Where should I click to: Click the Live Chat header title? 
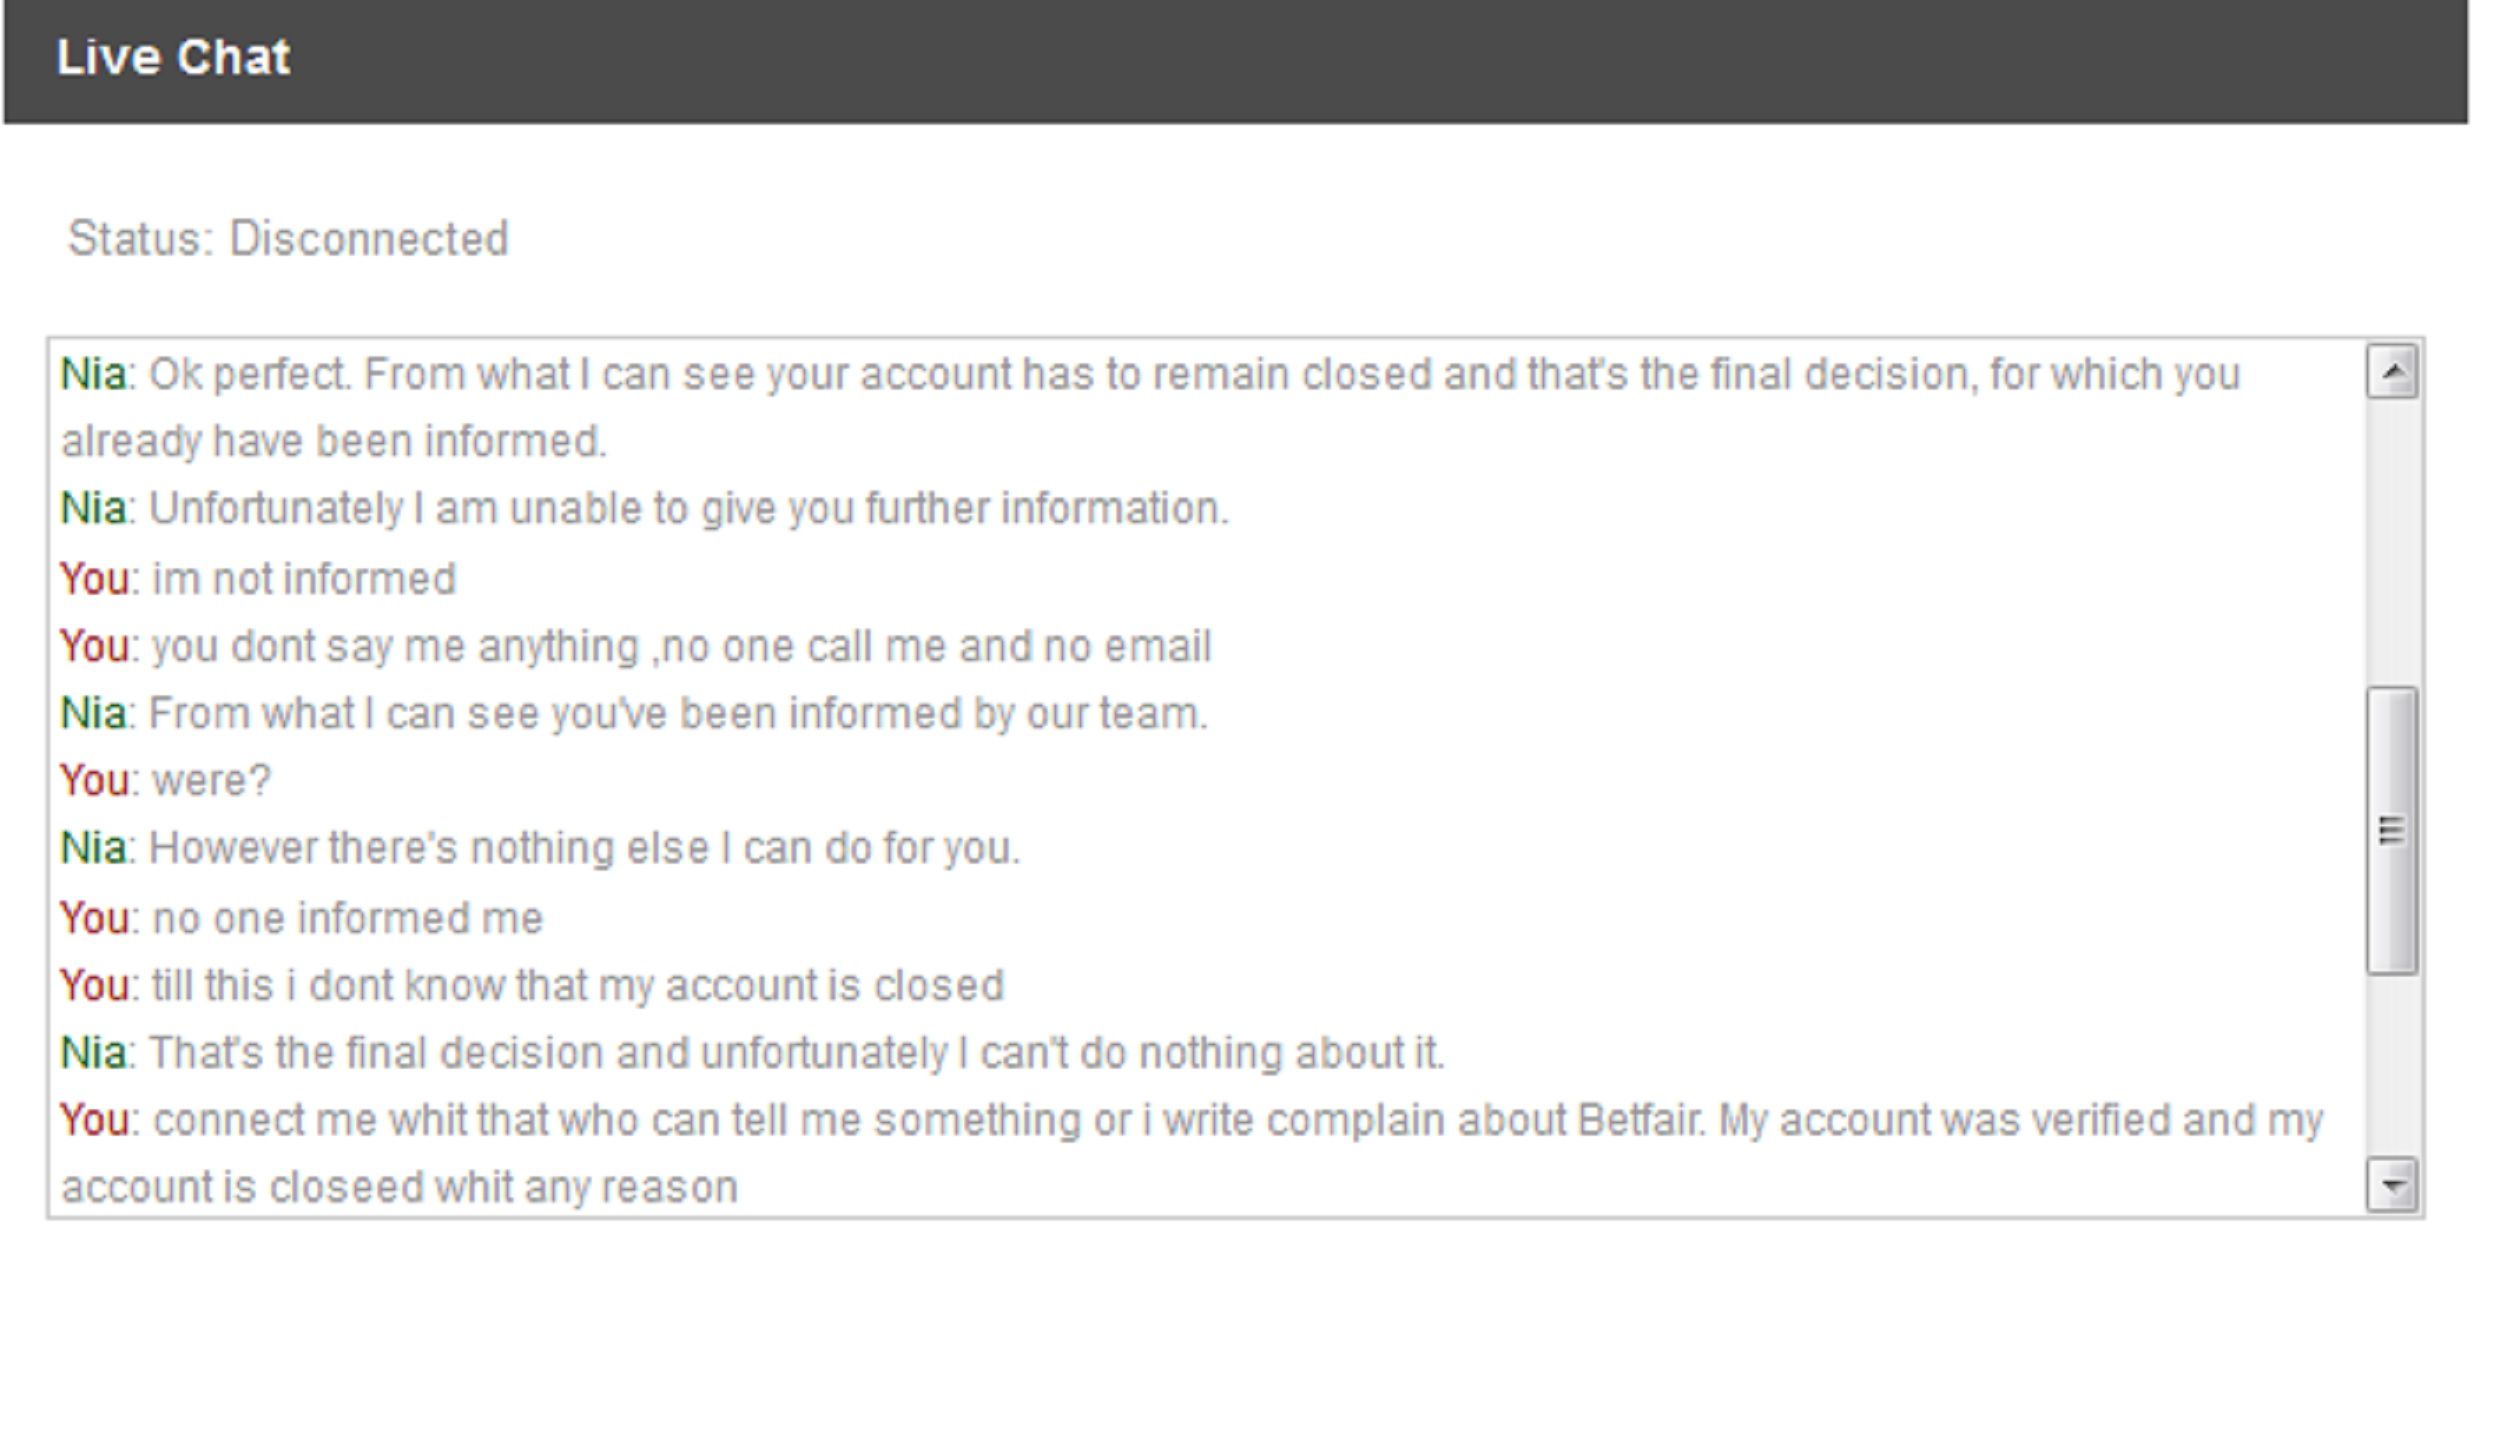tap(173, 57)
